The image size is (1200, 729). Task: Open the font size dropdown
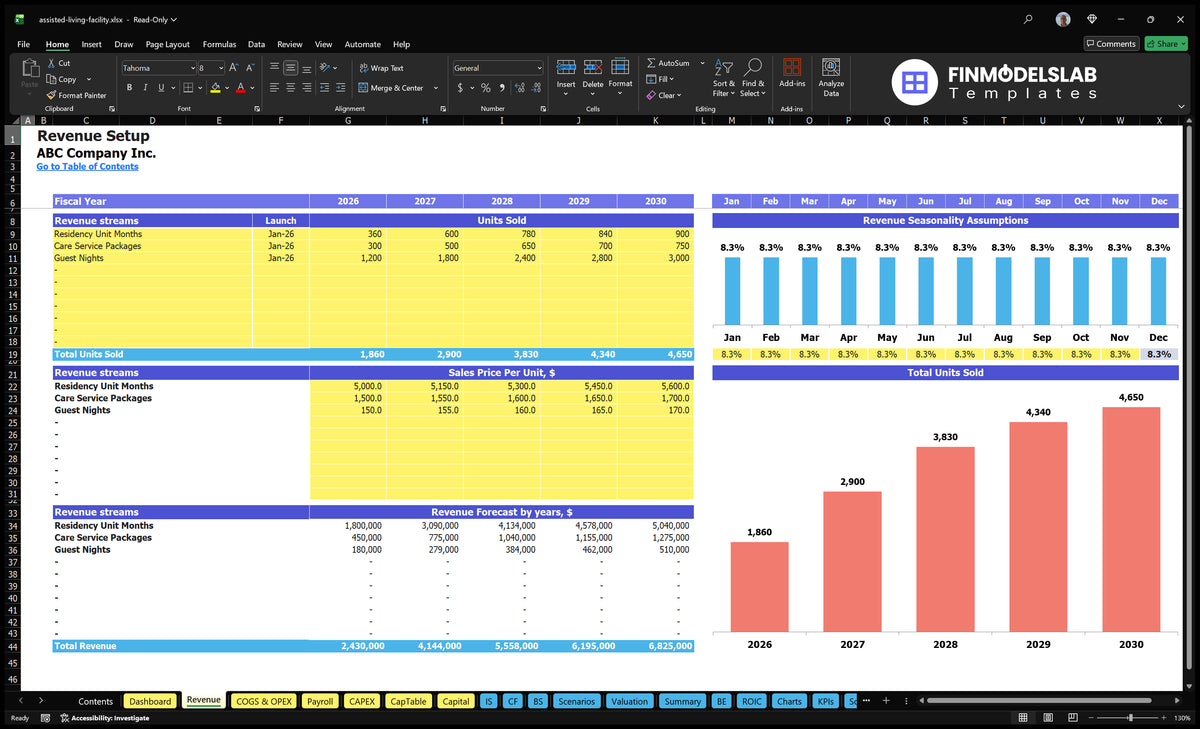[x=220, y=68]
